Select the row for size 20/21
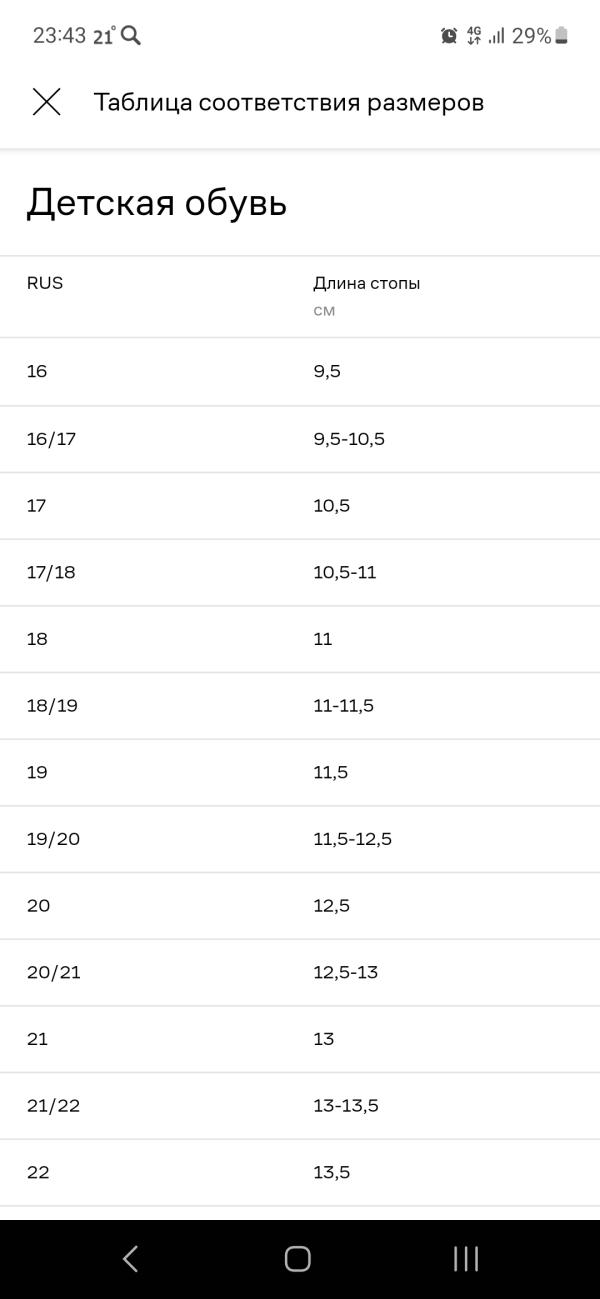Viewport: 600px width, 1299px height. click(300, 972)
